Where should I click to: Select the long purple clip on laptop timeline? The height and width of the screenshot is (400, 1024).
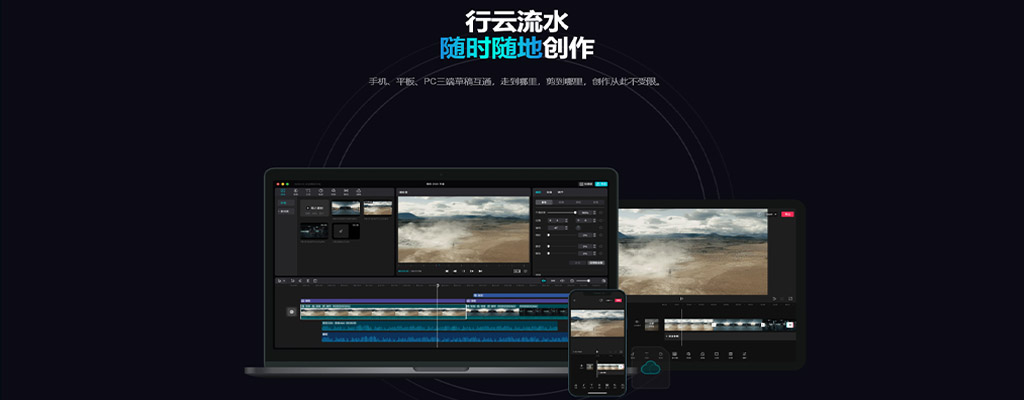tap(382, 301)
